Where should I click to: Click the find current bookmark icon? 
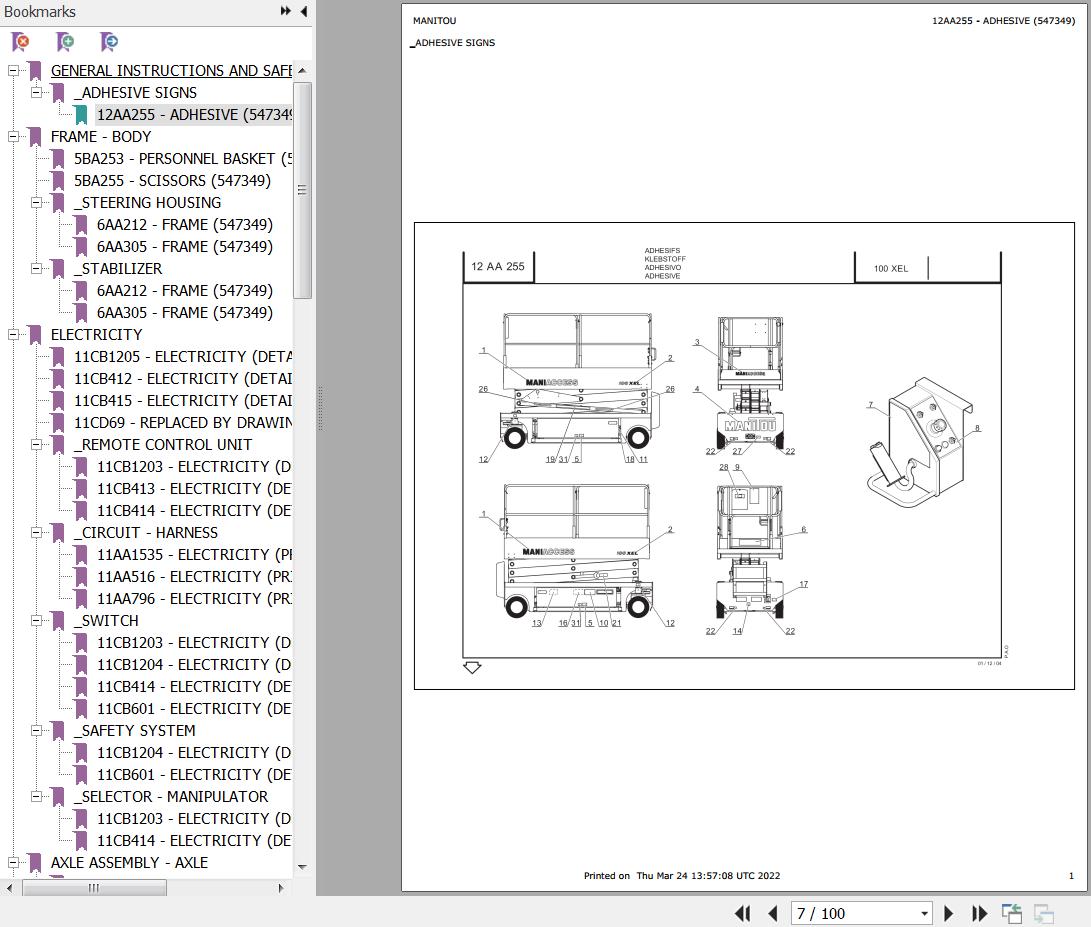[x=109, y=42]
